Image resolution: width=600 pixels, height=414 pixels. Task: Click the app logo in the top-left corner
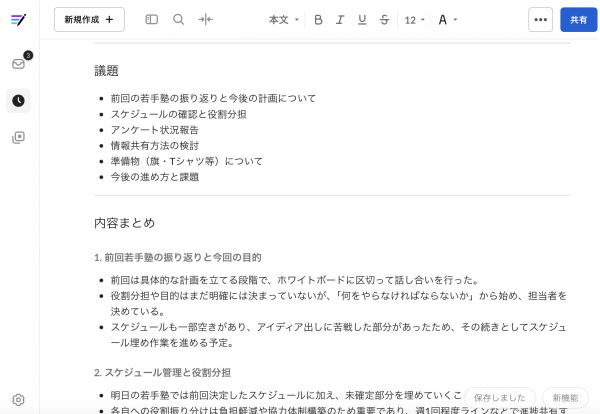pyautogui.click(x=18, y=19)
